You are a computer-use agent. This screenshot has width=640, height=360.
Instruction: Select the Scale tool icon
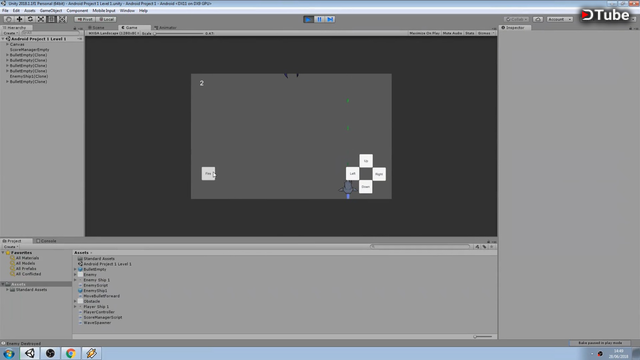[41, 19]
